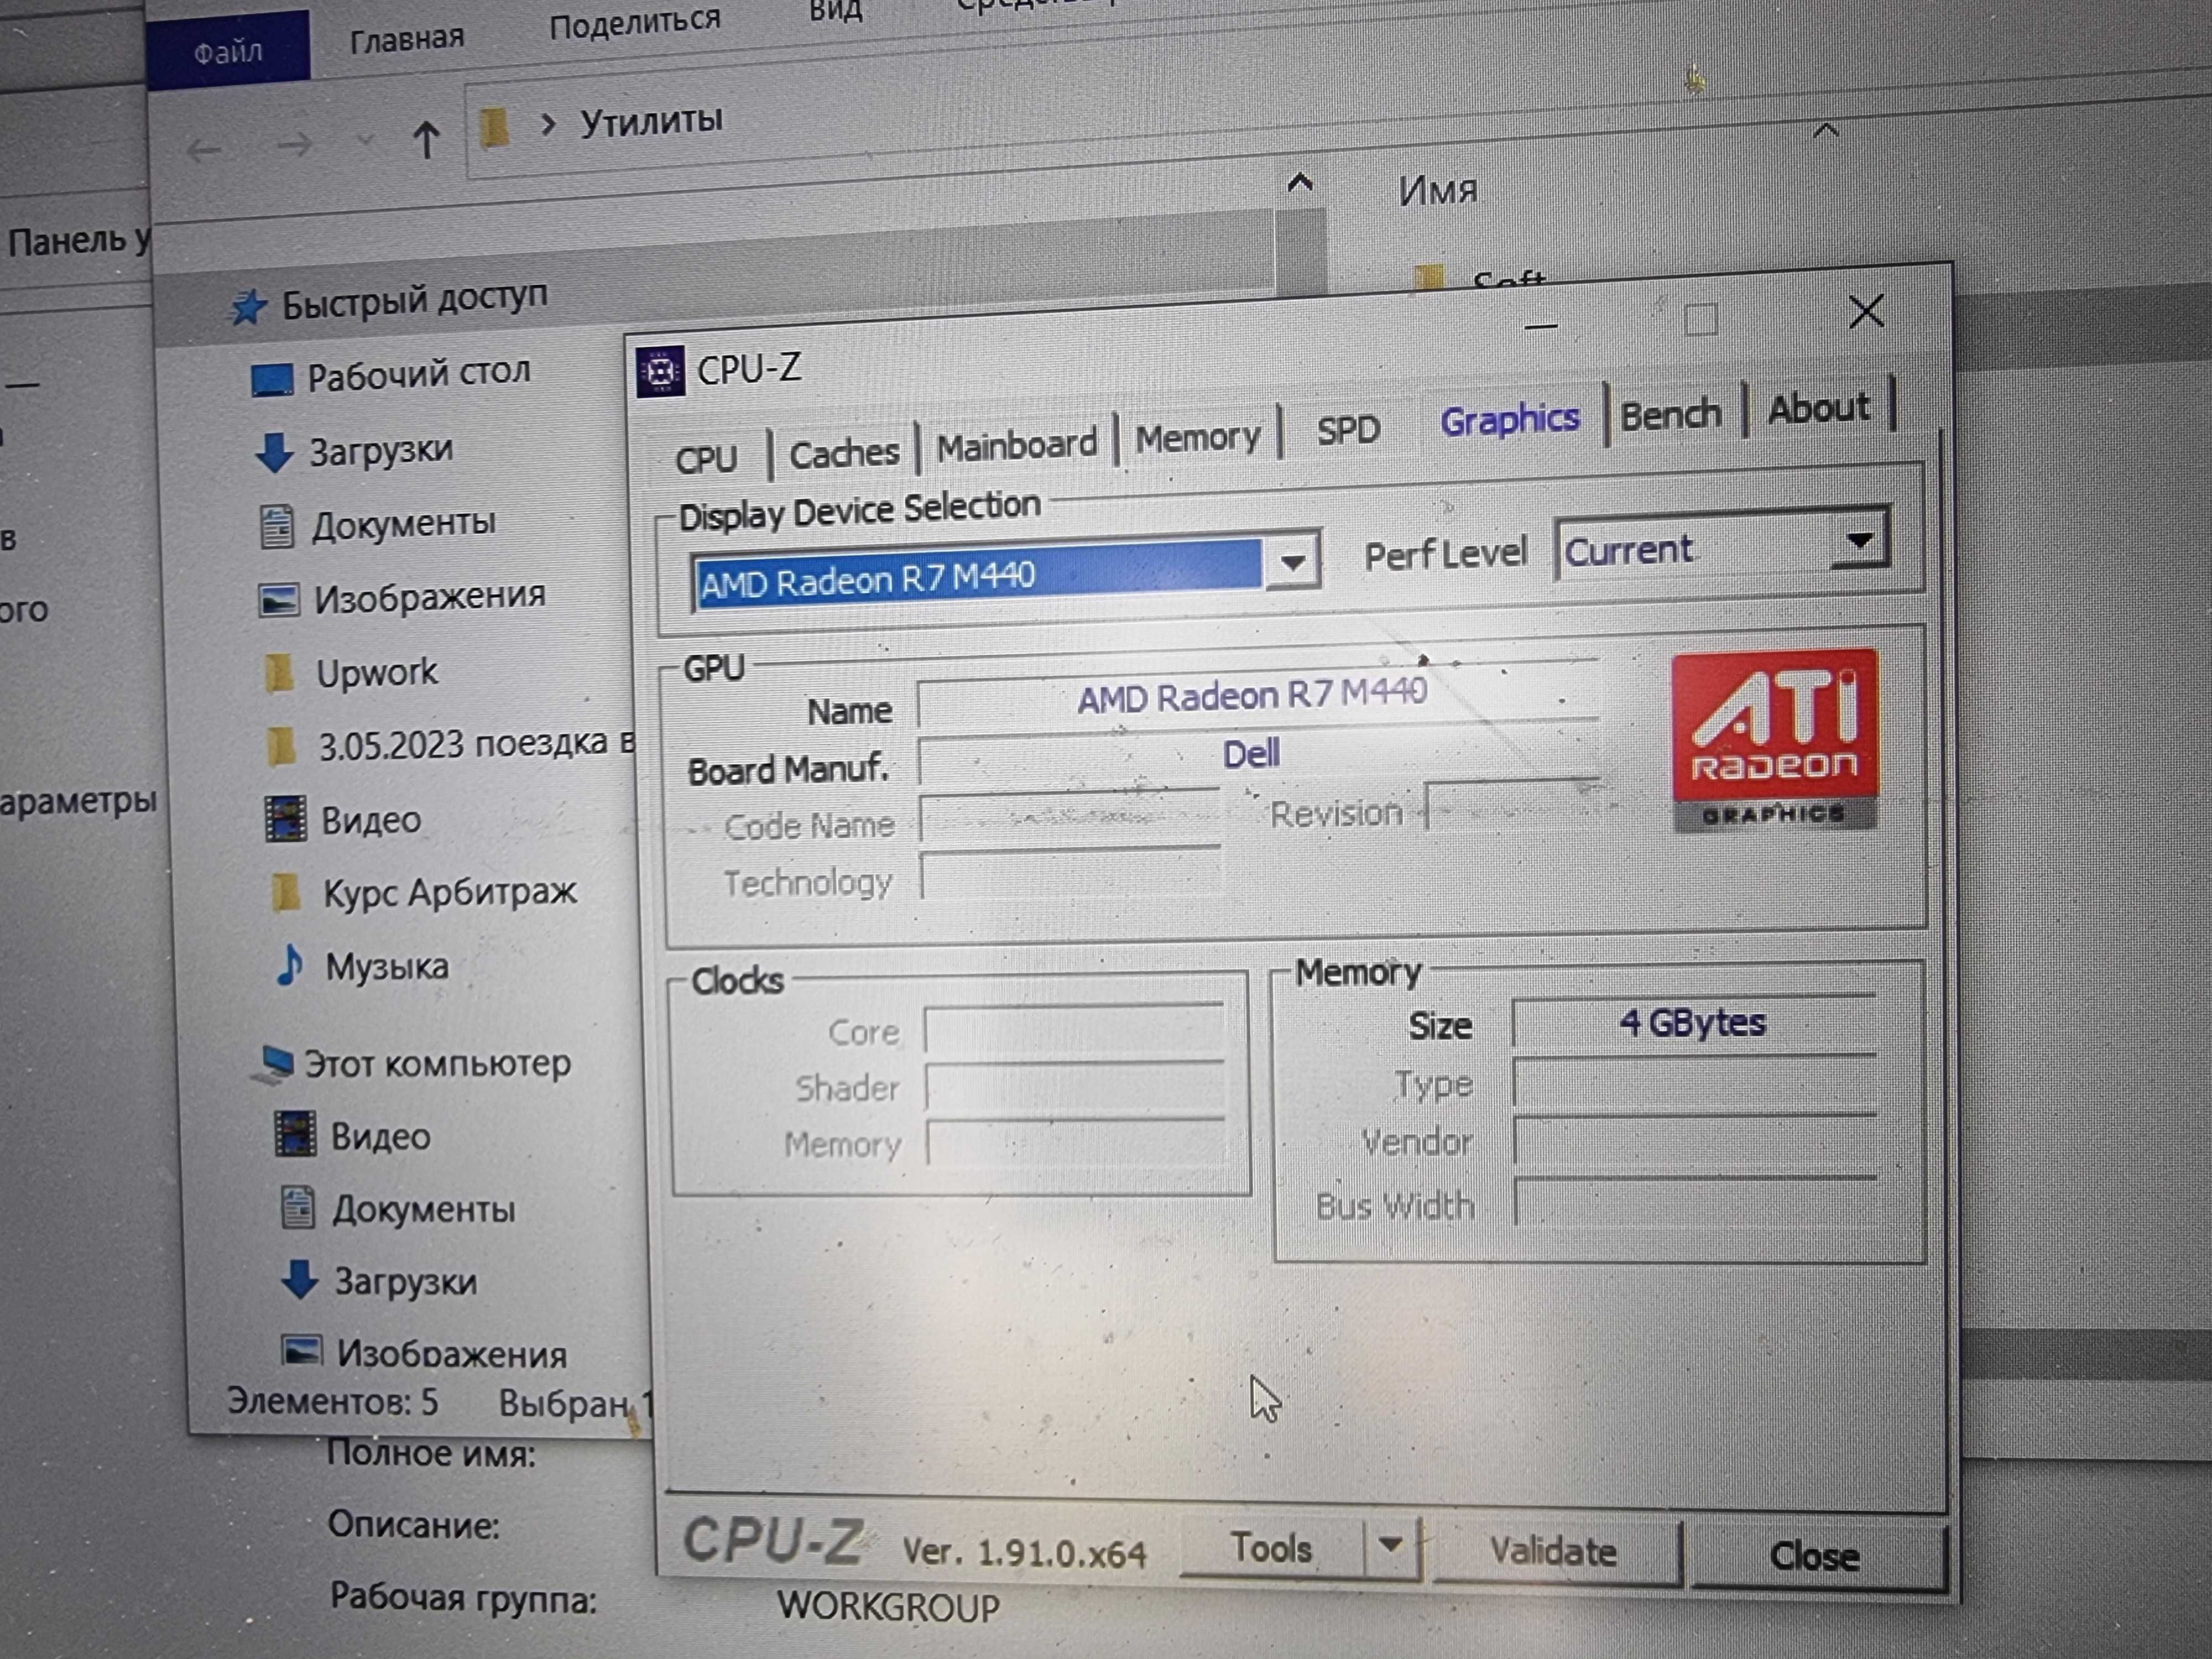Click the Этот компьютер computer icon
This screenshot has width=2212, height=1659.
click(273, 1064)
